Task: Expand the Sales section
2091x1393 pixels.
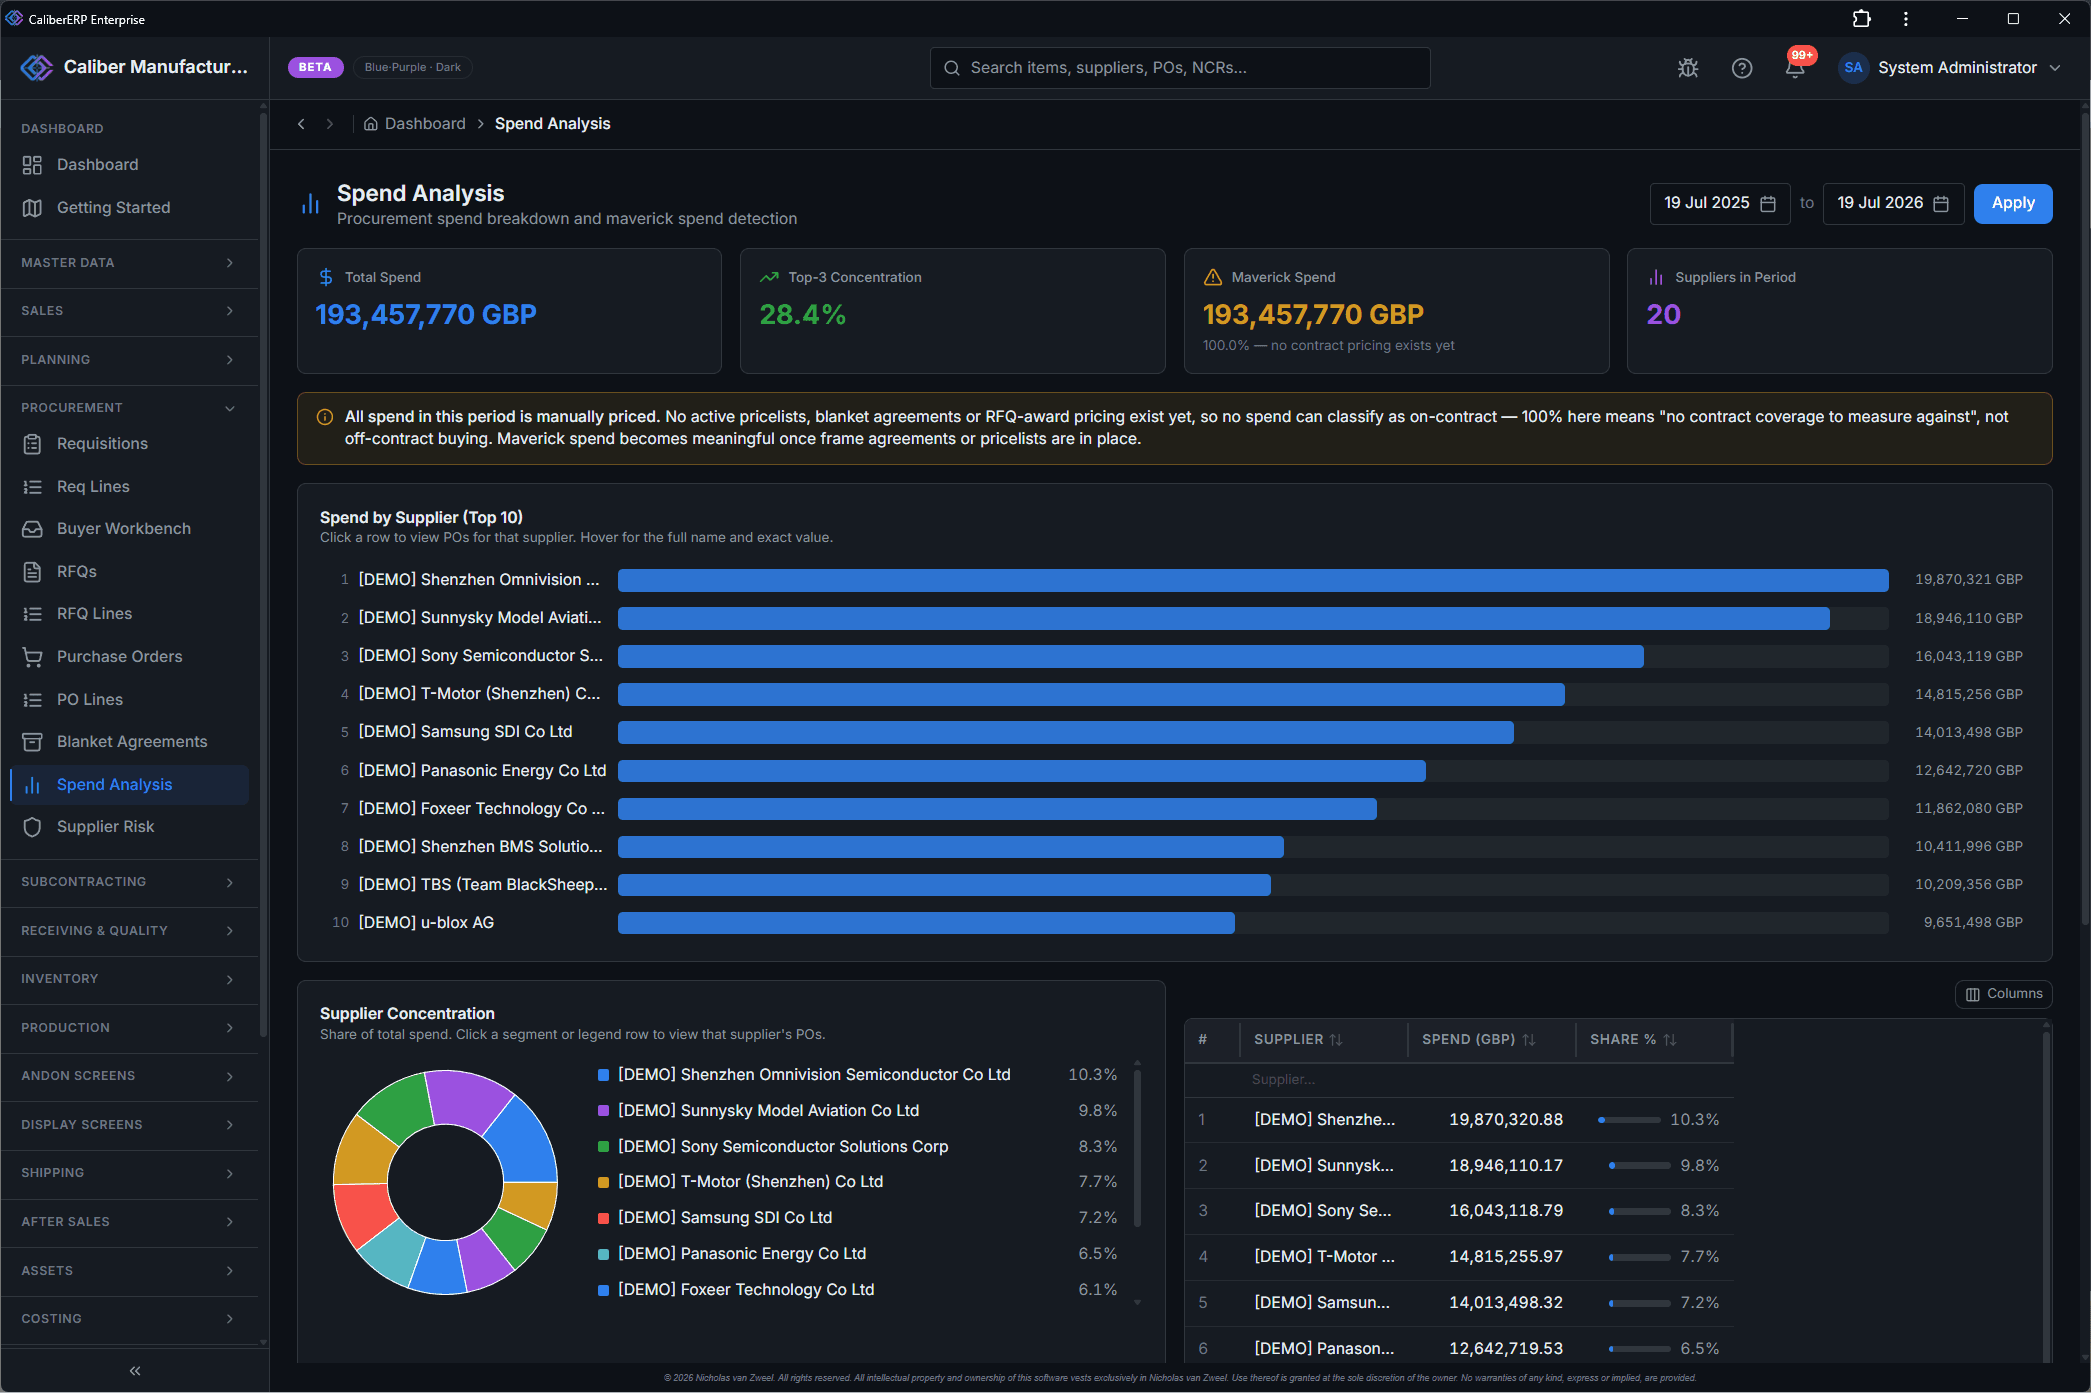Action: click(x=129, y=311)
